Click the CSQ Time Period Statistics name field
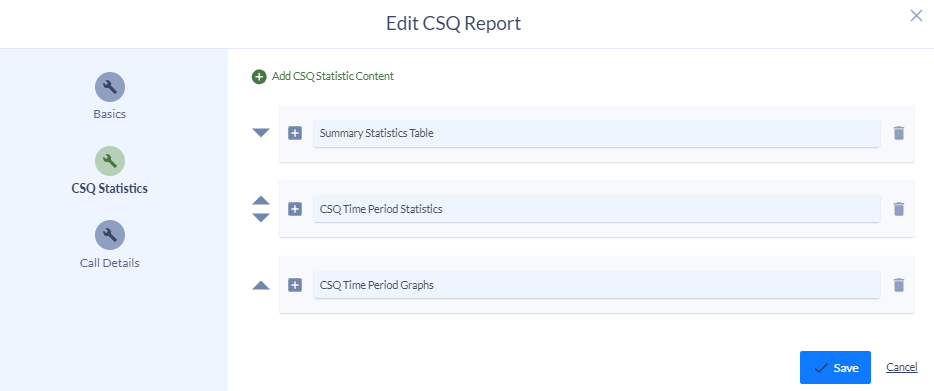934x391 pixels. [x=597, y=209]
